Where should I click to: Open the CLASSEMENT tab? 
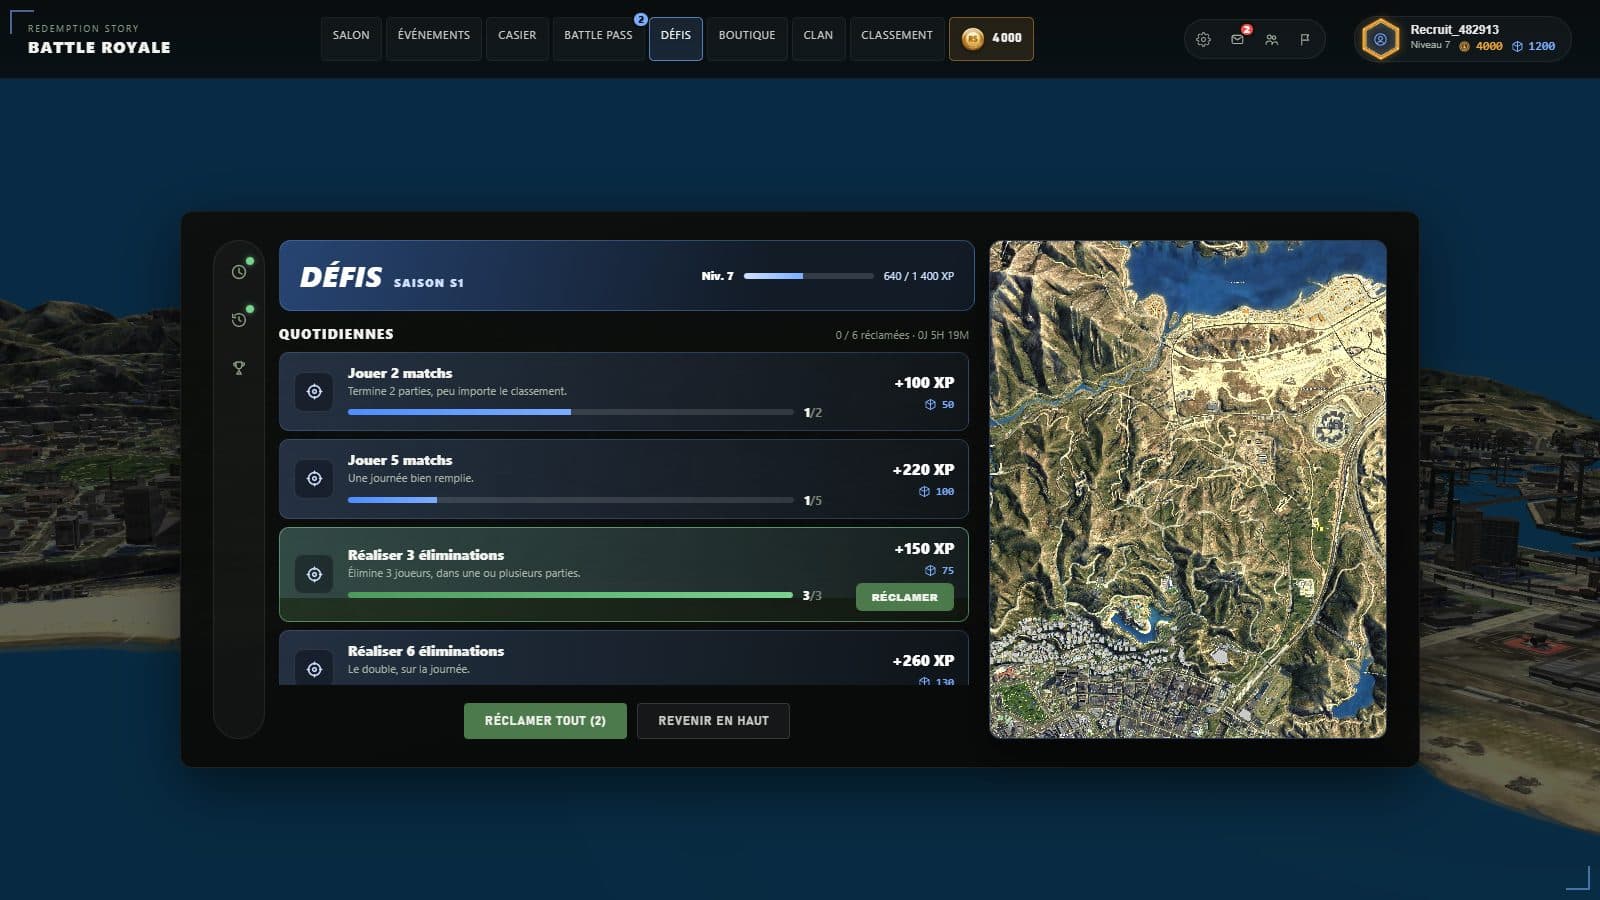coord(897,39)
